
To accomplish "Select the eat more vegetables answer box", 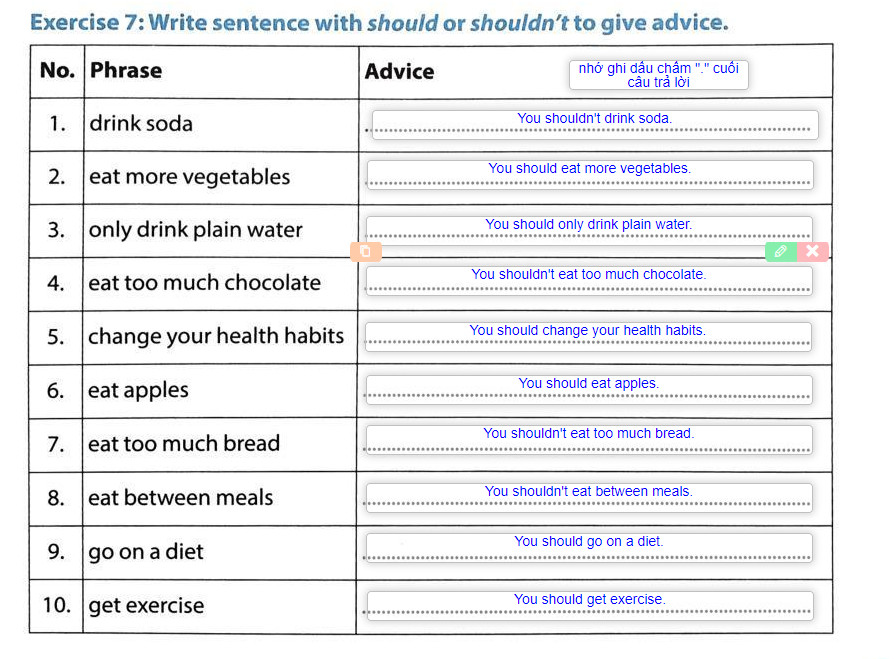I will [589, 174].
